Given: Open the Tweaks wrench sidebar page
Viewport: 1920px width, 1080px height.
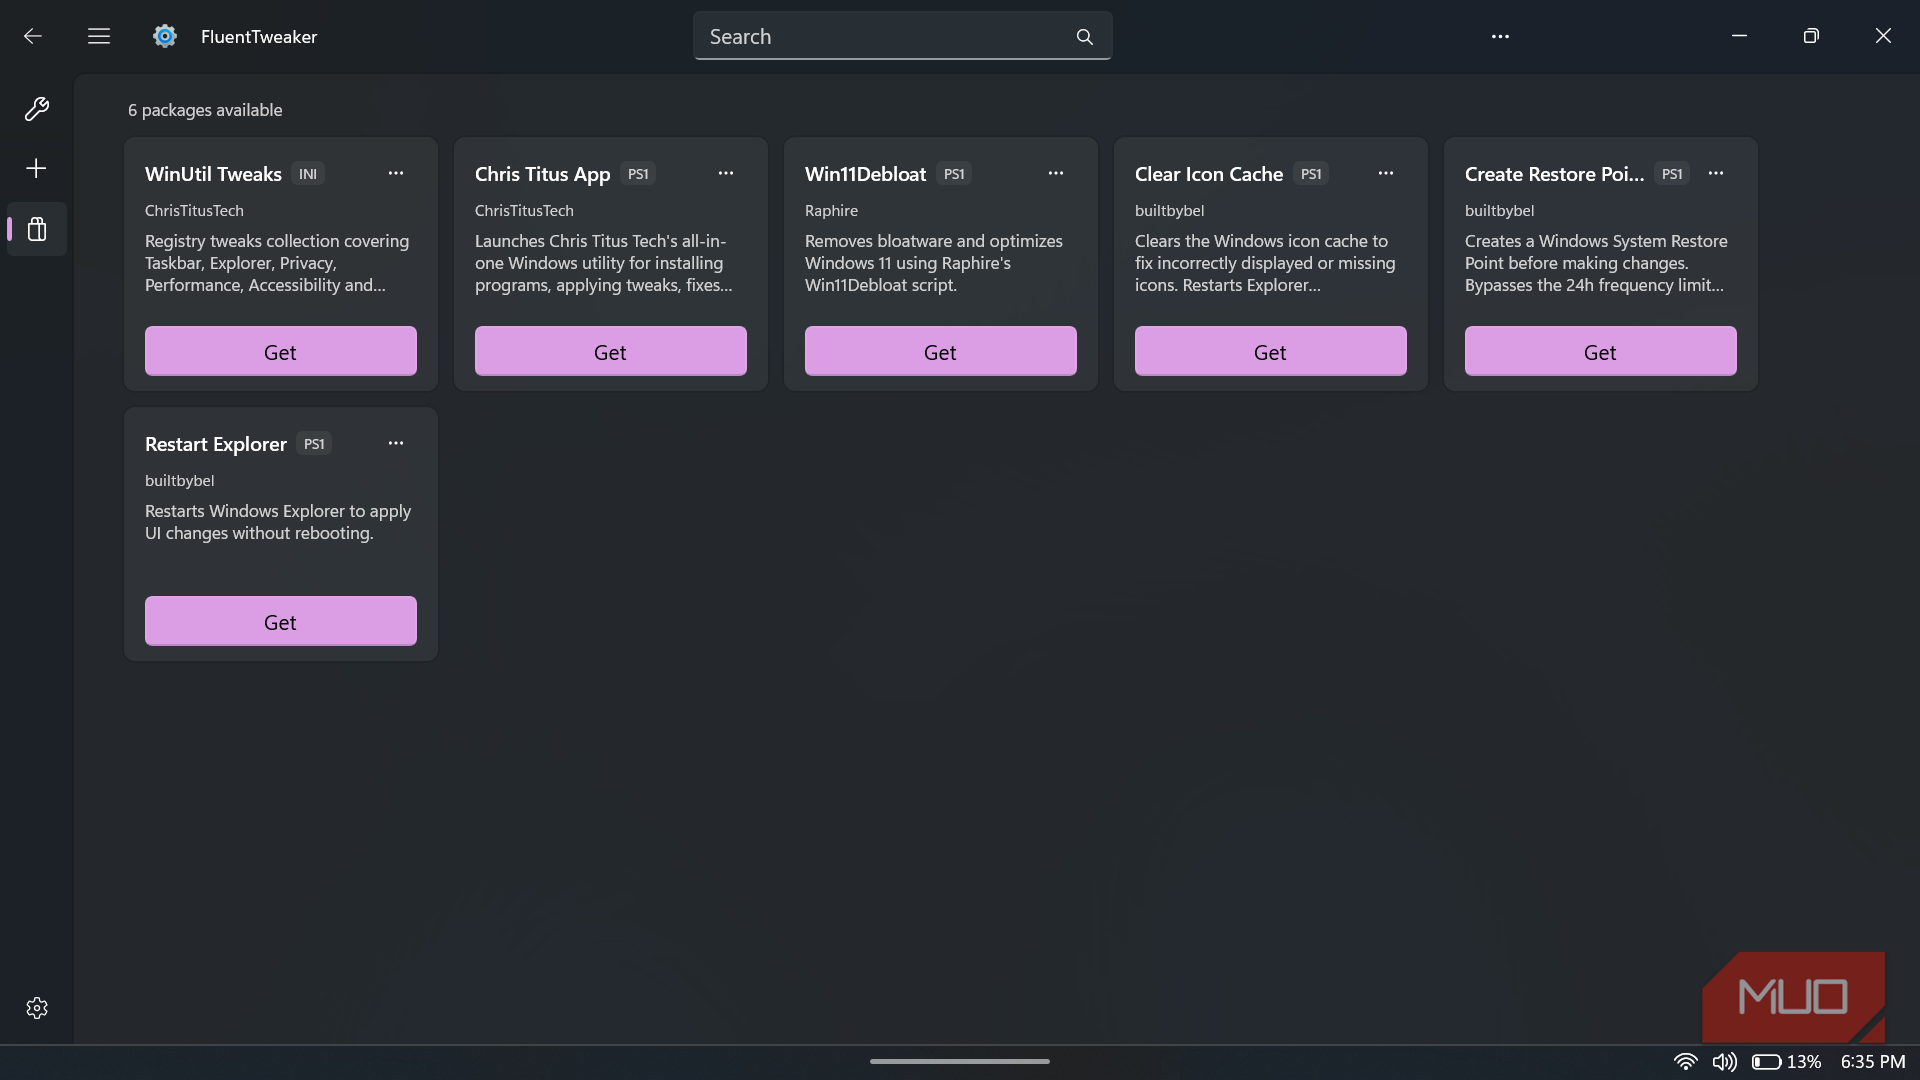Looking at the screenshot, I should point(37,109).
